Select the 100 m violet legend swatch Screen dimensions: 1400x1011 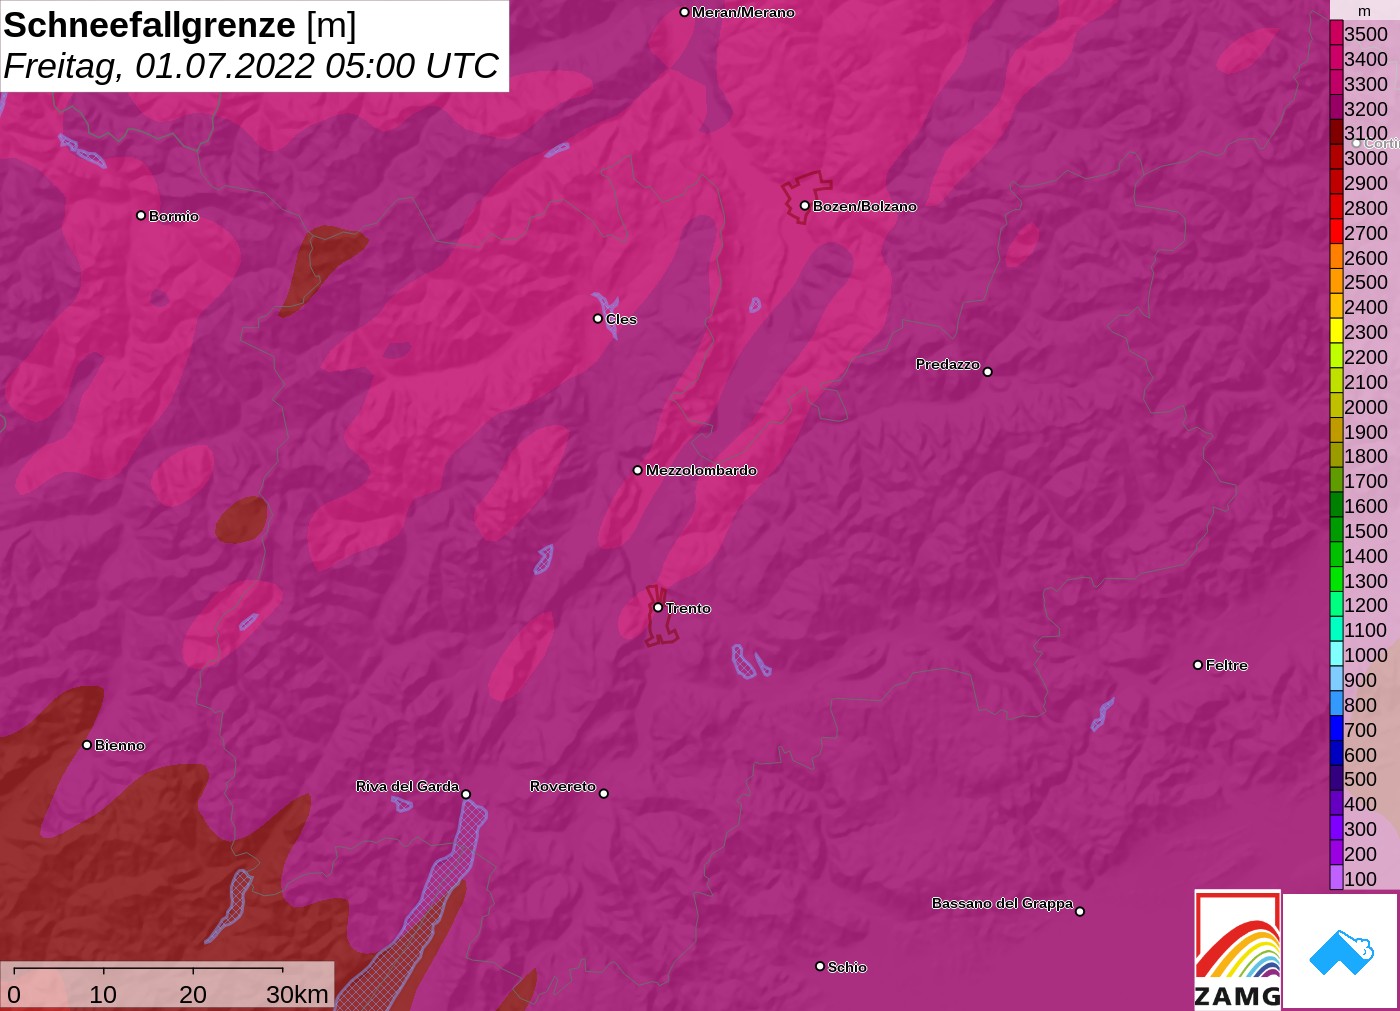pos(1336,878)
